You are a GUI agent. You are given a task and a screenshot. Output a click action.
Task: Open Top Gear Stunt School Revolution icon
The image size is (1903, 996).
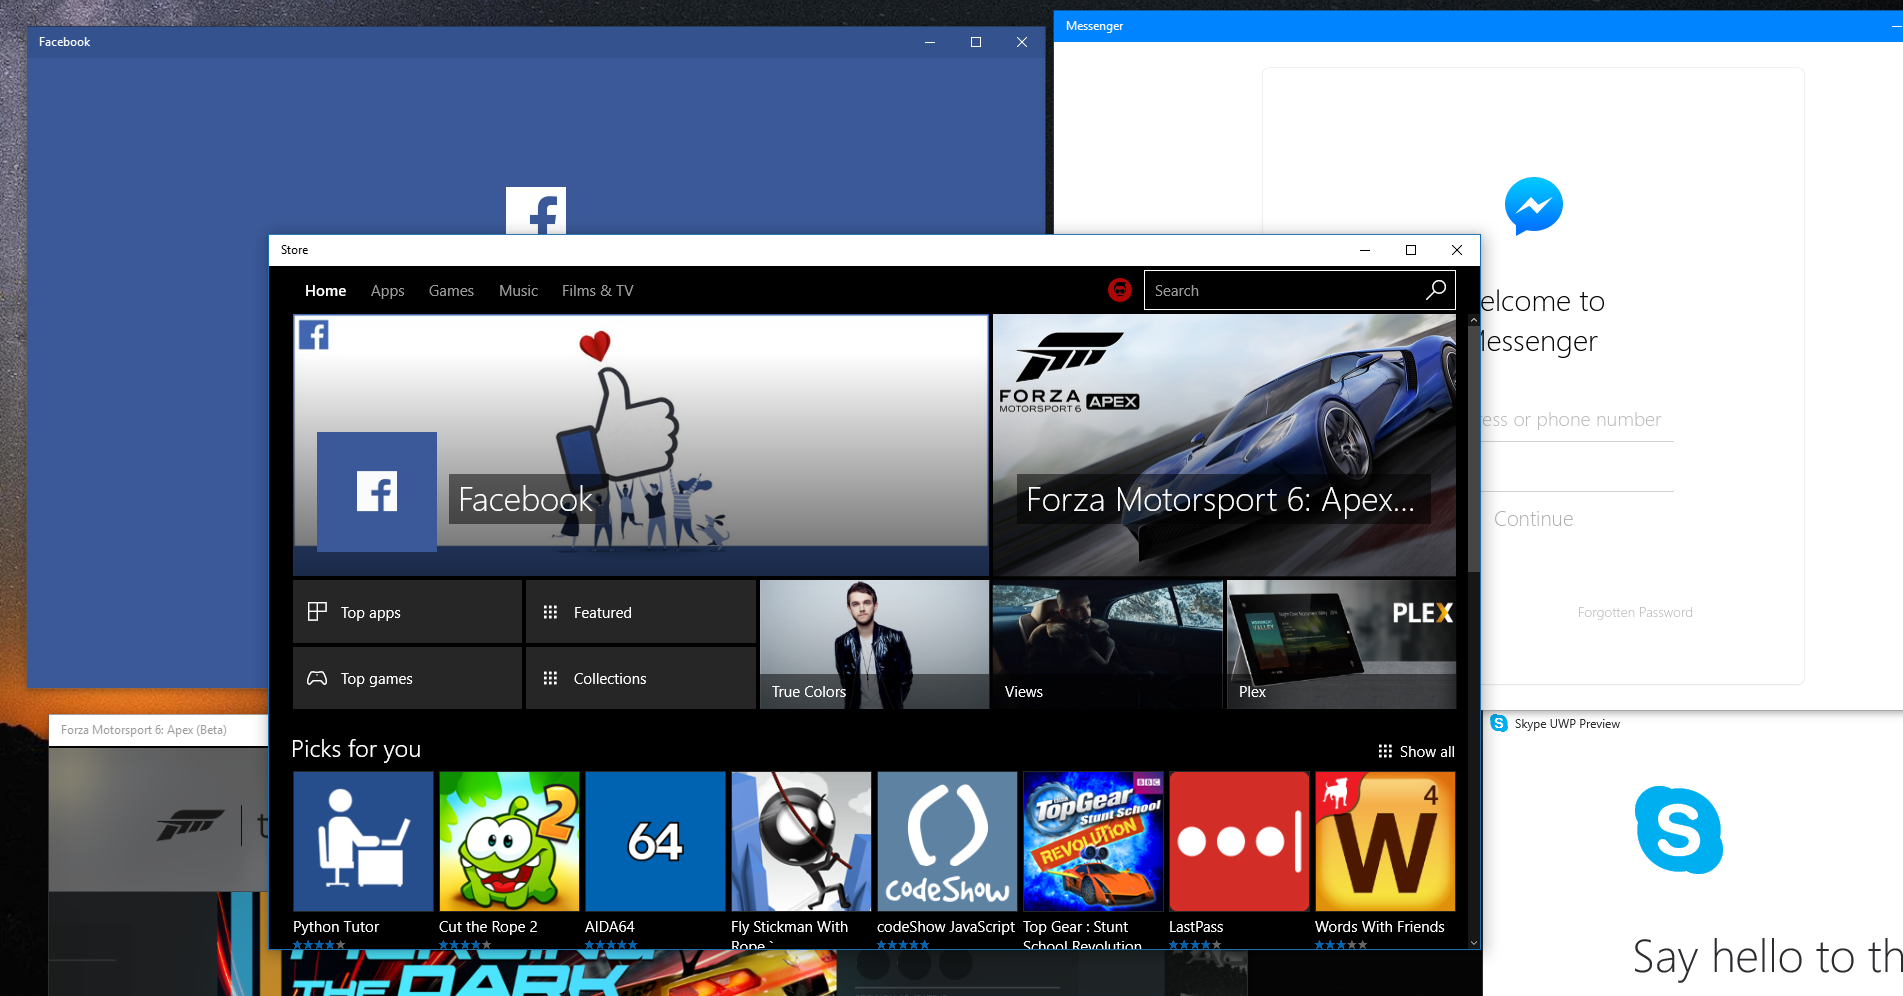tap(1093, 841)
